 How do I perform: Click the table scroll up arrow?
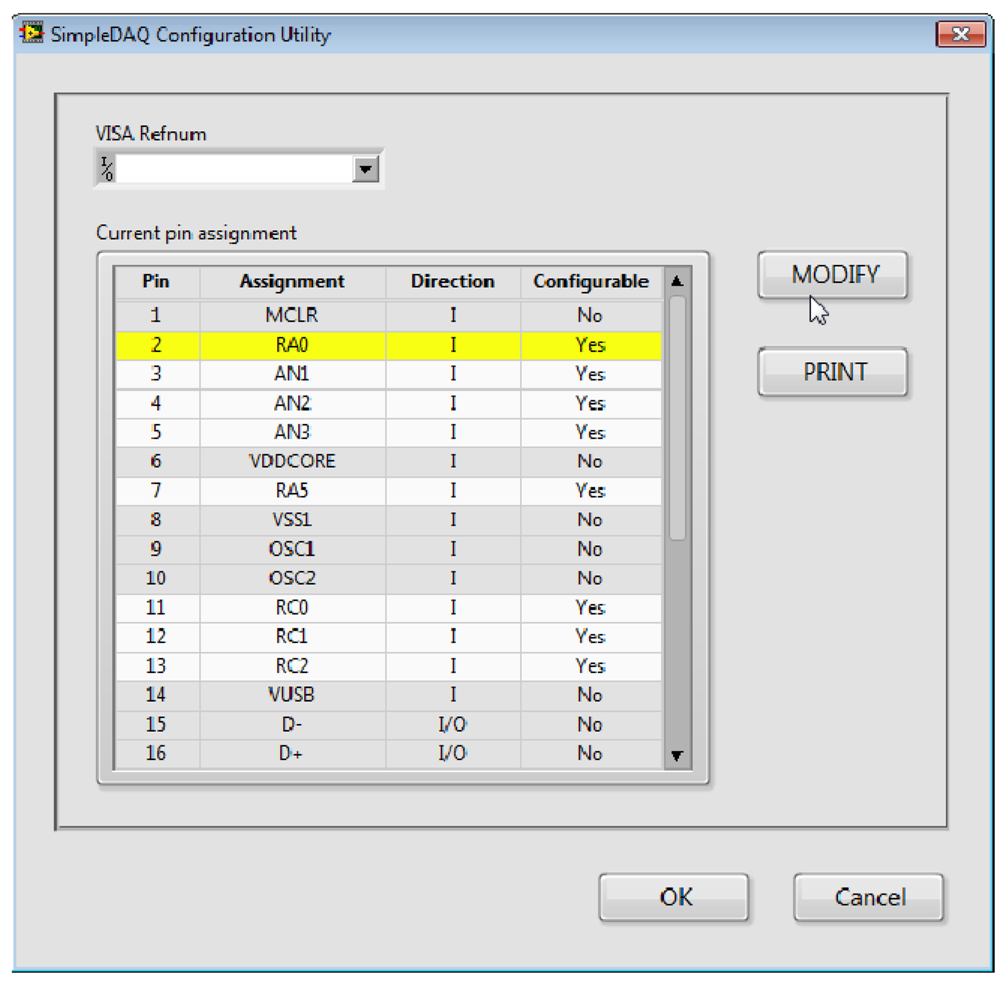(x=677, y=281)
